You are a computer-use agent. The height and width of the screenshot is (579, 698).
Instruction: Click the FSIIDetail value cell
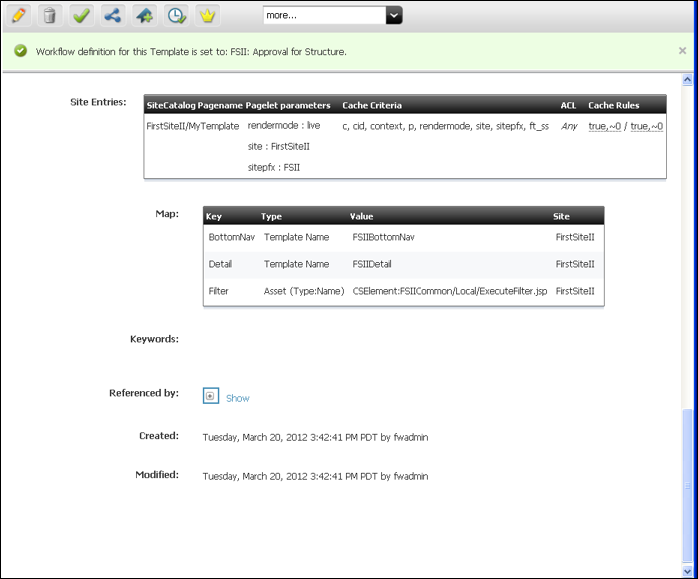point(372,264)
